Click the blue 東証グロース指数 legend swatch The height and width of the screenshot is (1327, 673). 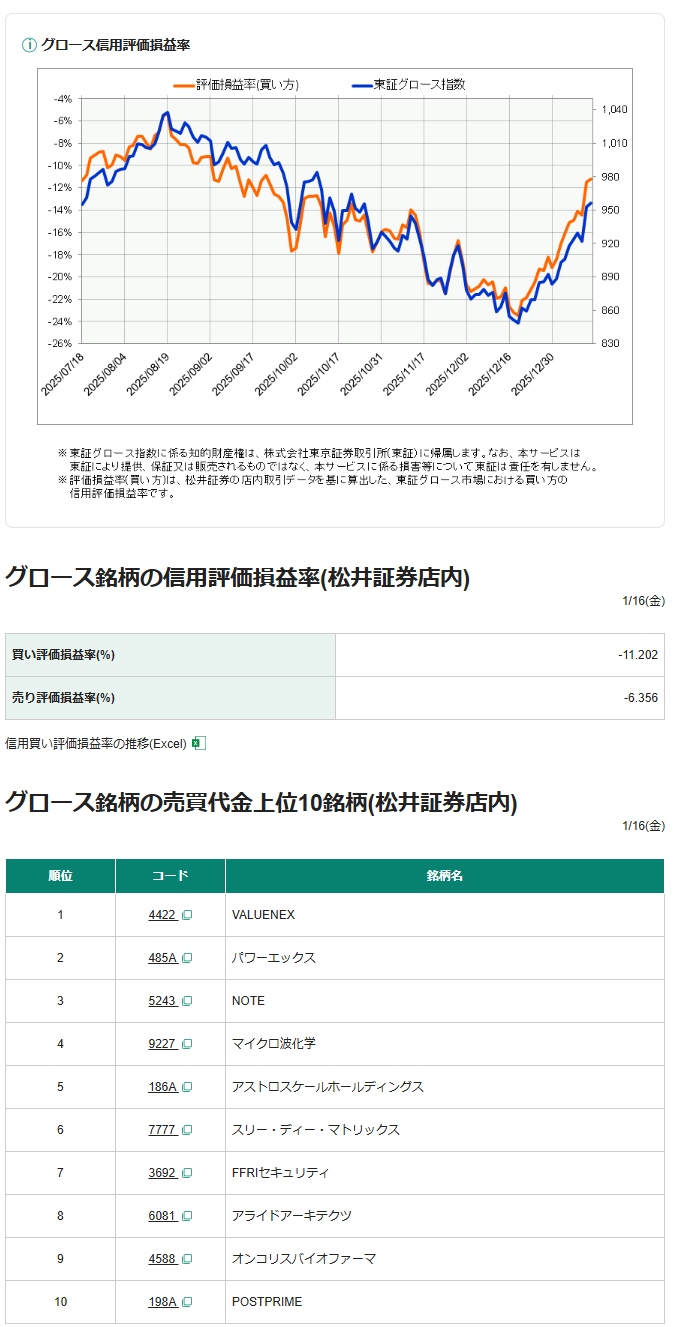(361, 85)
